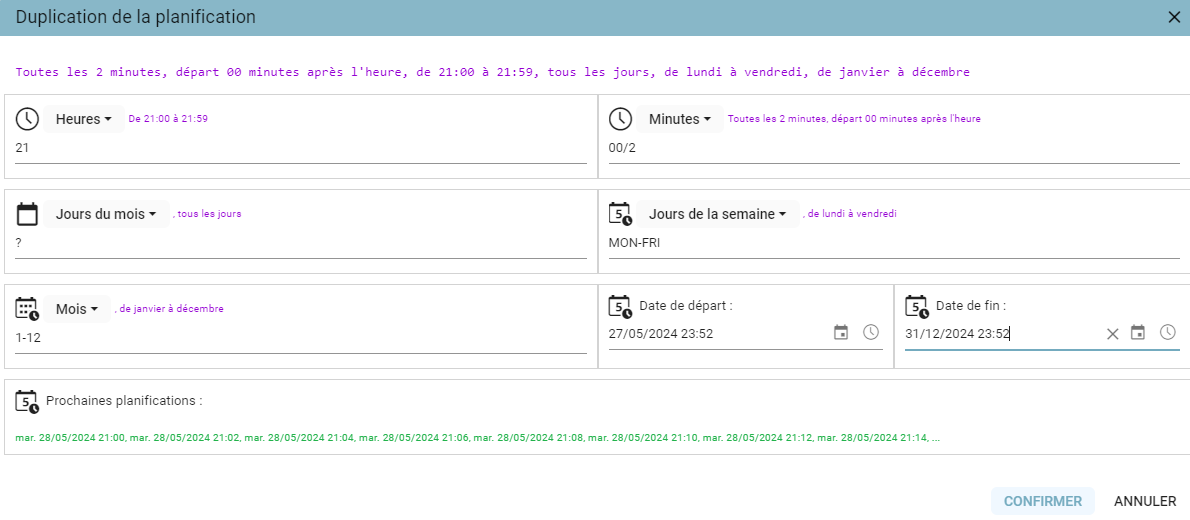Screen dimensions: 1190x520
Task: Open the time picker for Date de fin
Action: [1167, 332]
